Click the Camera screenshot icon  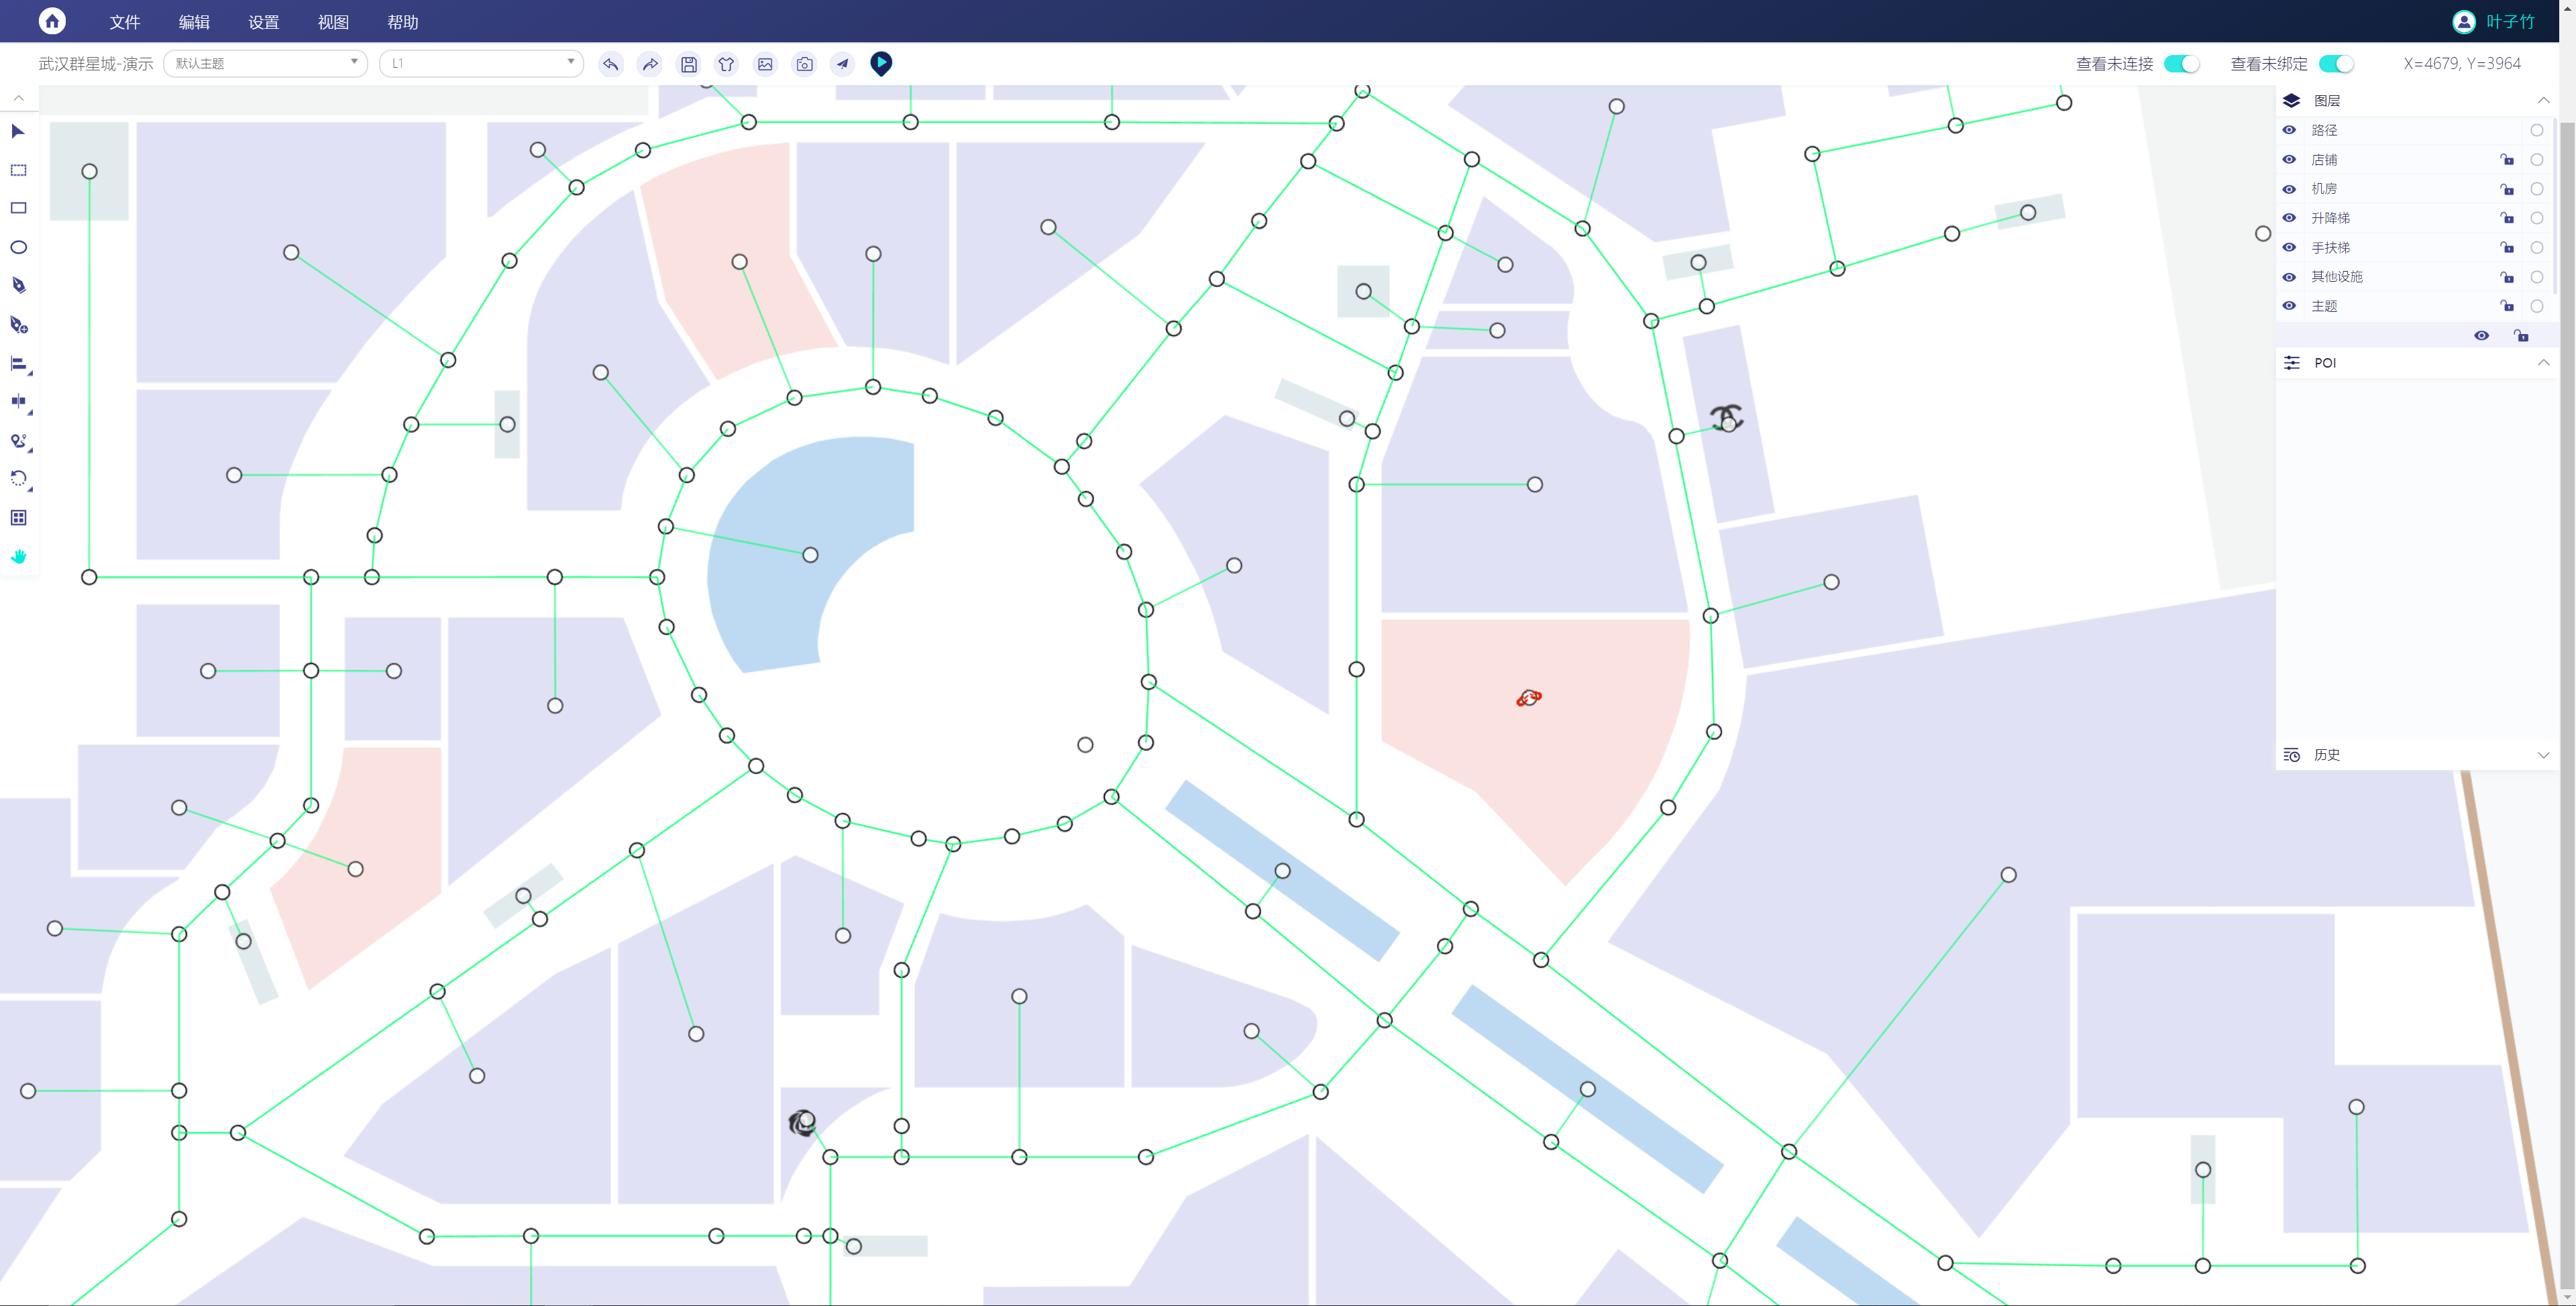(804, 64)
